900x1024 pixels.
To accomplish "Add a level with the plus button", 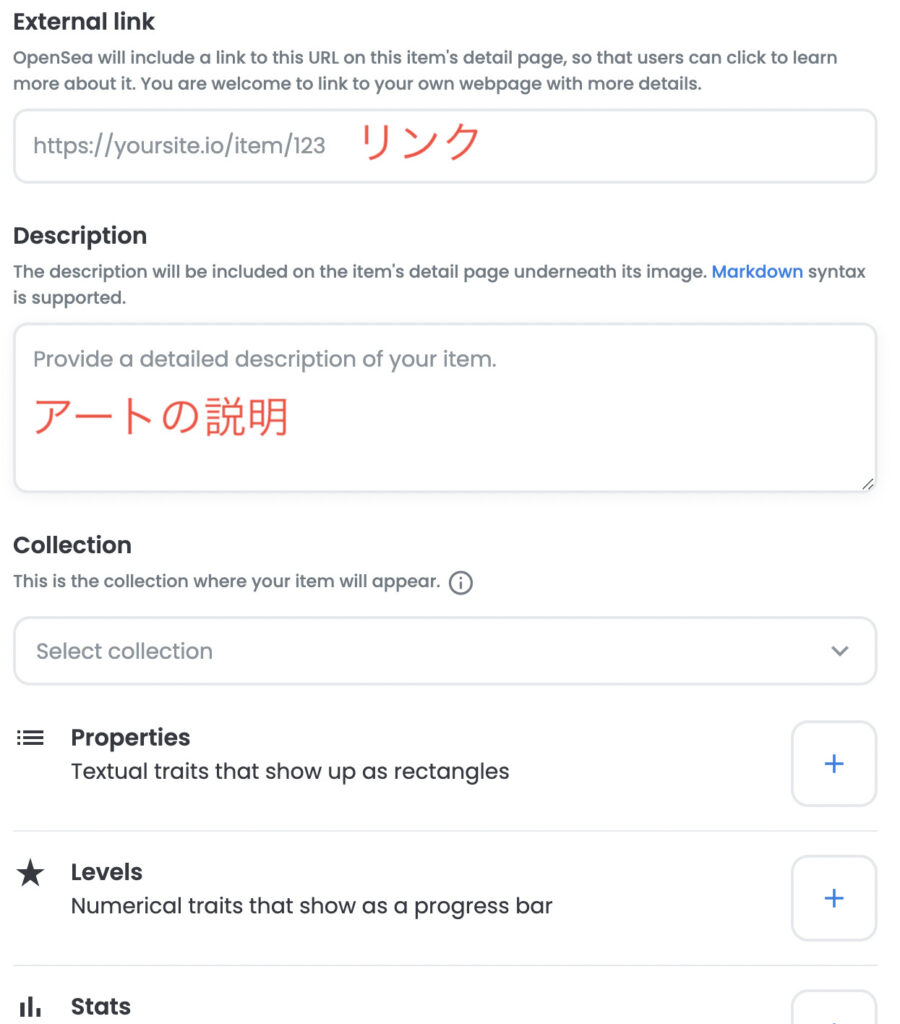I will point(833,898).
